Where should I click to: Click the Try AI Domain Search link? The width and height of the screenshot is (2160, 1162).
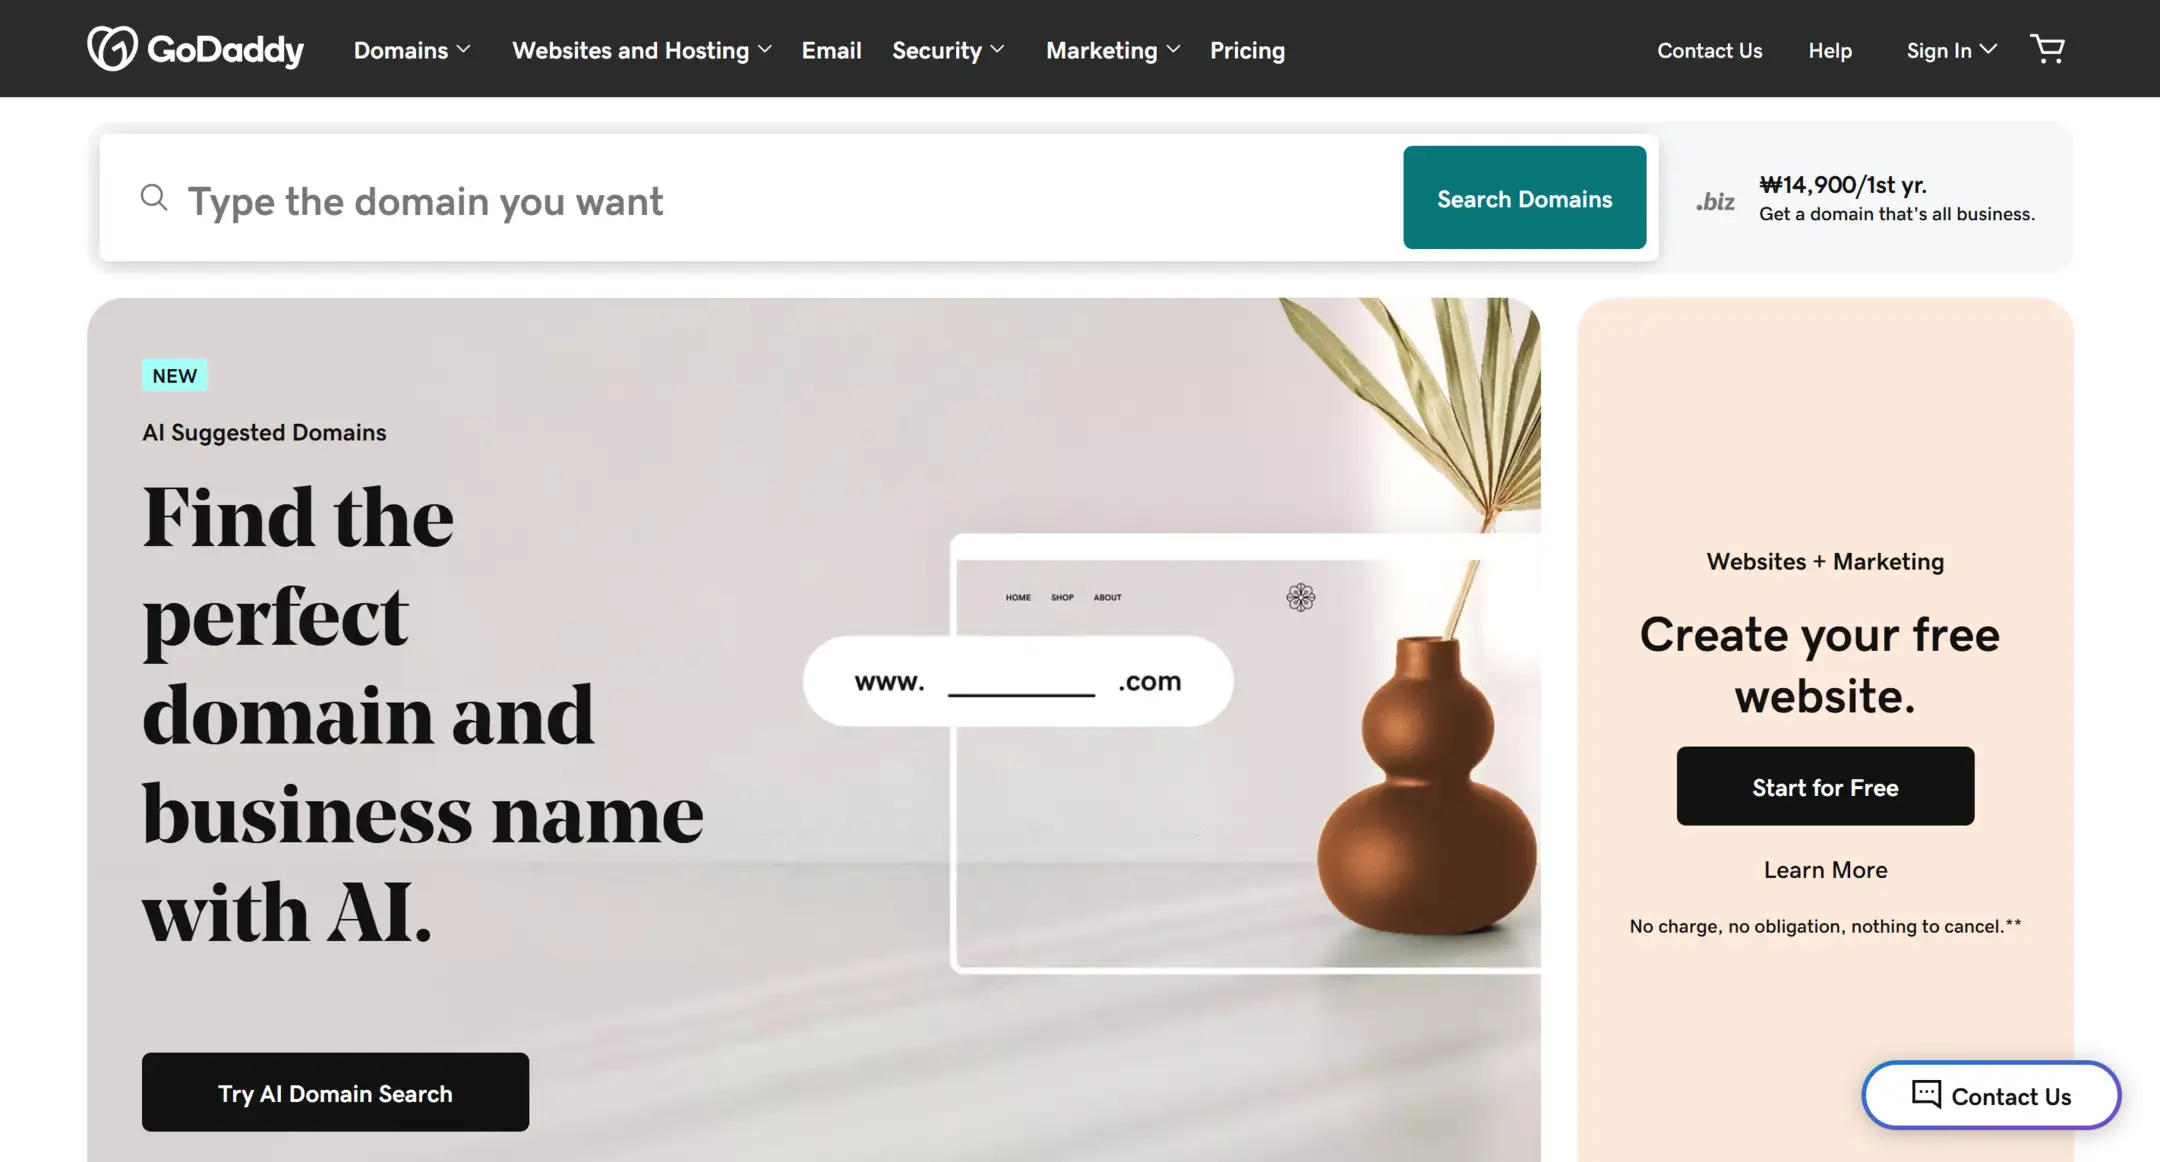click(x=335, y=1090)
